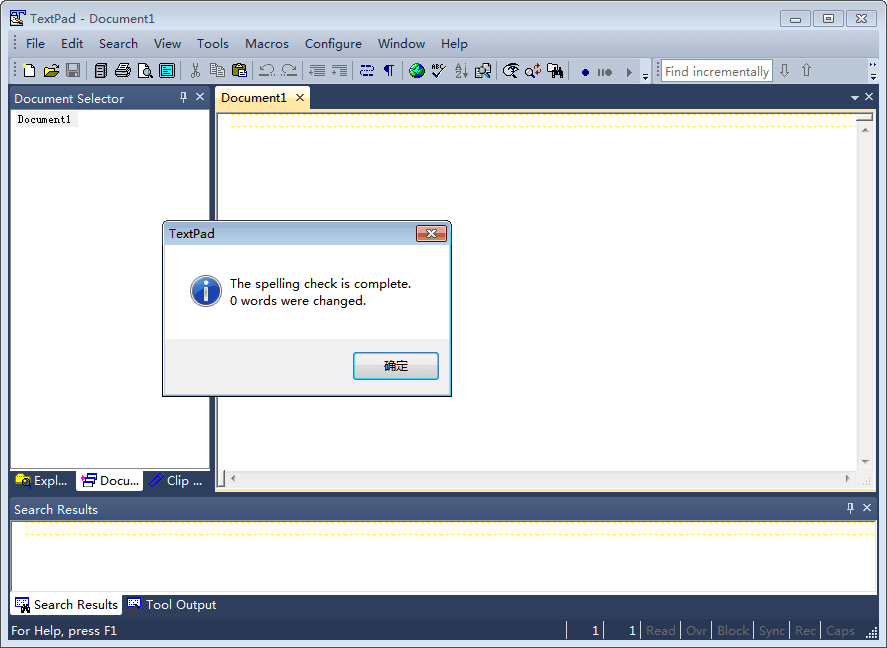Click the editor horizontal scrollbar left arrow
Image resolution: width=887 pixels, height=648 pixels.
click(x=233, y=478)
